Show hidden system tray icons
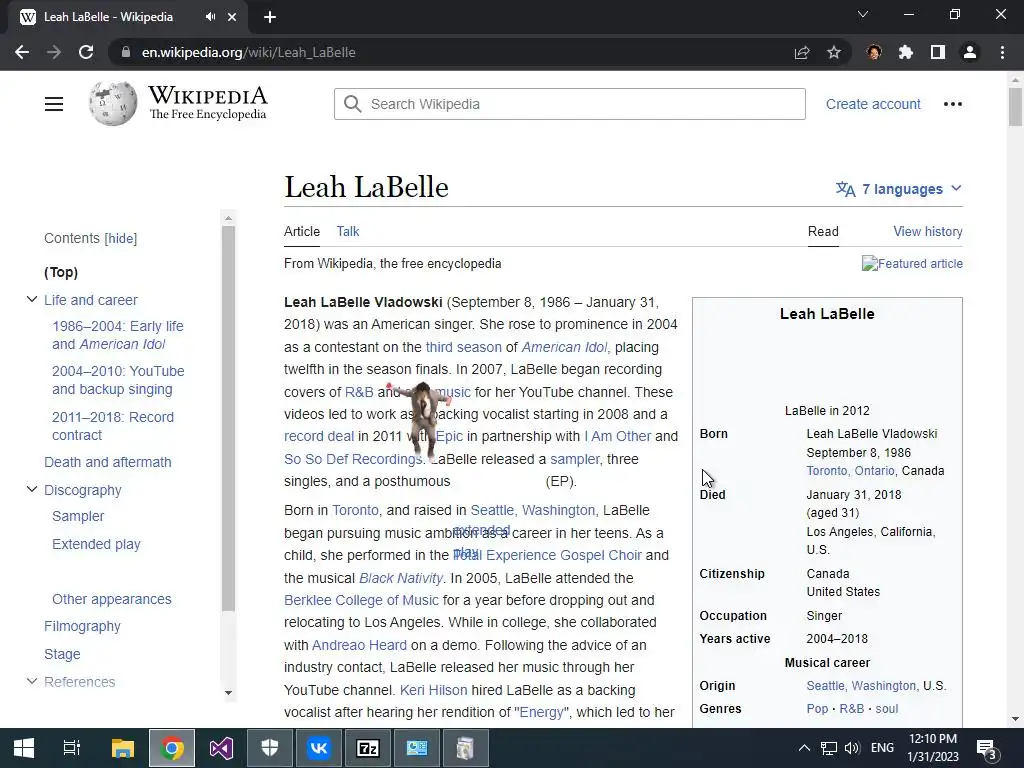This screenshot has height=768, width=1024. (x=805, y=748)
